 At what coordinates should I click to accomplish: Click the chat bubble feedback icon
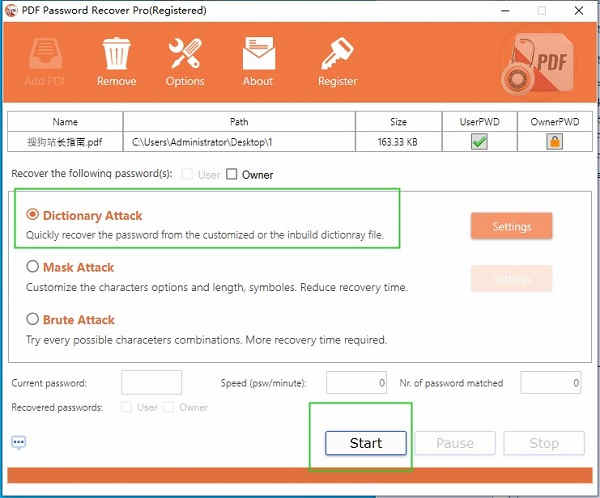coord(19,442)
